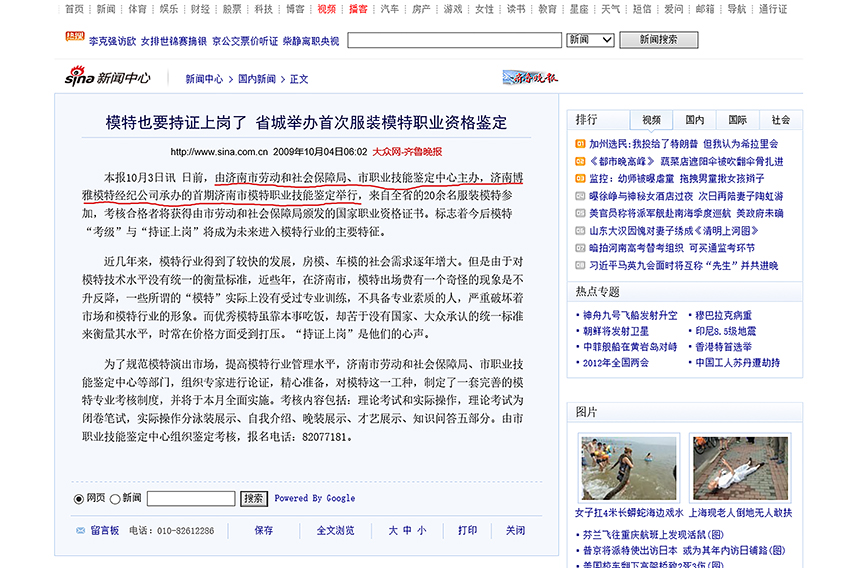The width and height of the screenshot is (853, 568).
Task: Focus the top news search input field
Action: (454, 40)
